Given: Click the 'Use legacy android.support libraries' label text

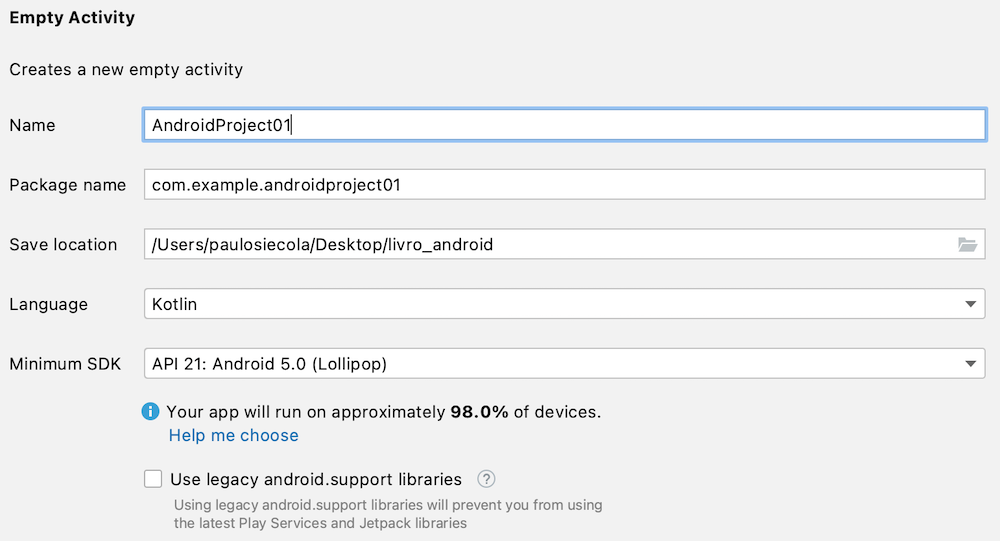Looking at the screenshot, I should [316, 479].
